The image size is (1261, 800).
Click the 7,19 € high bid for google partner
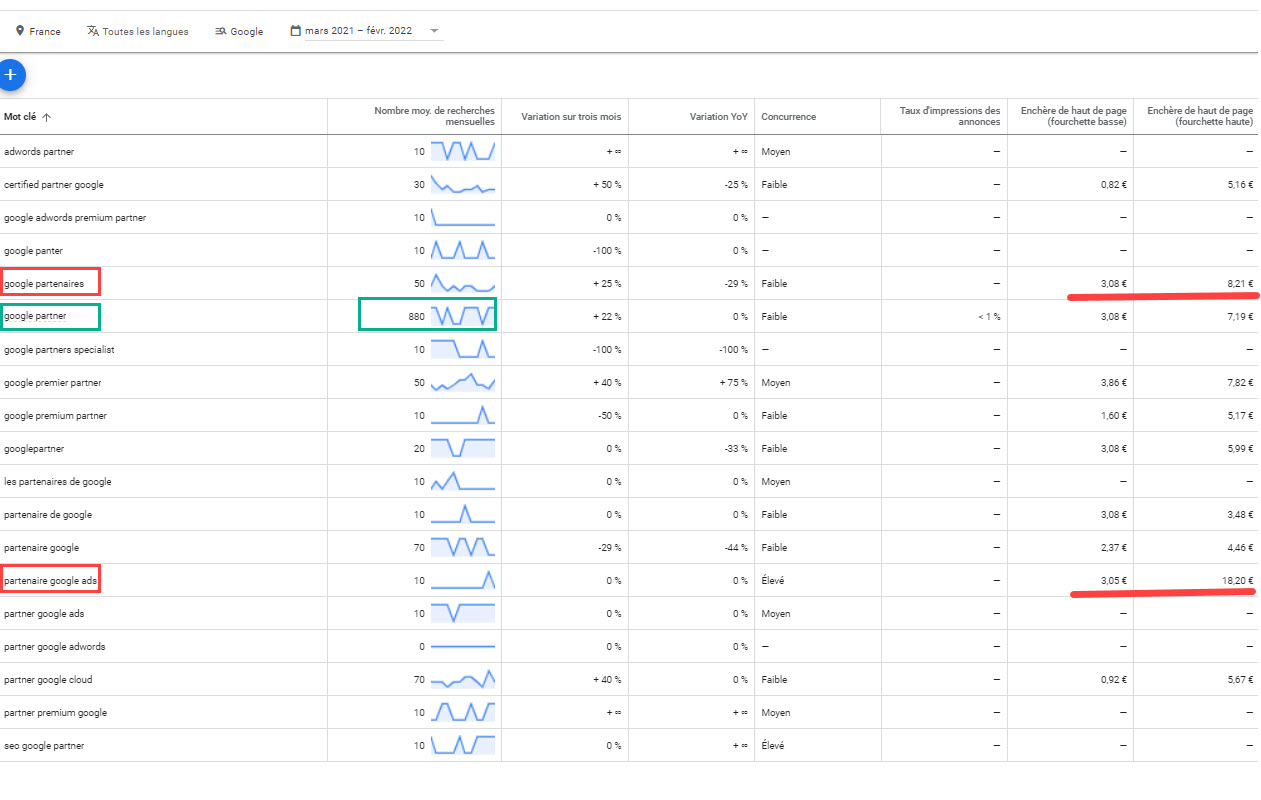click(x=1240, y=316)
